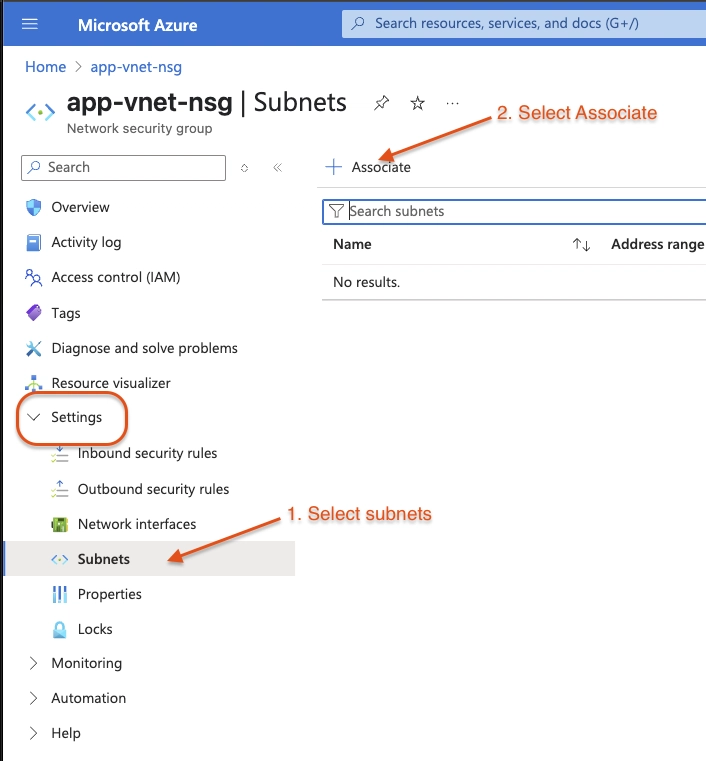Open the Activity log page
706x761 pixels.
(86, 242)
